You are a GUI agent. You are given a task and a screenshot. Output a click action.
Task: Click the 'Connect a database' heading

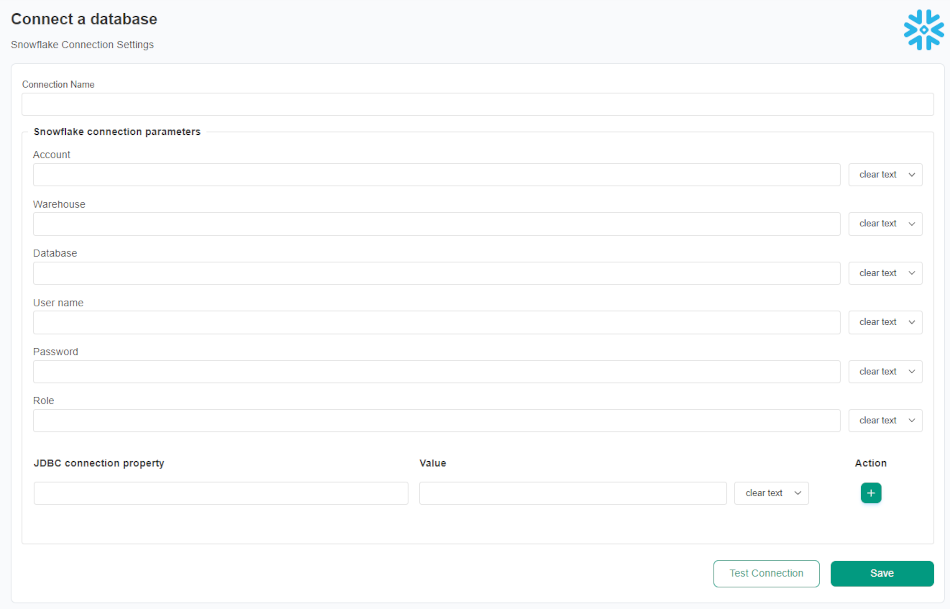point(84,19)
